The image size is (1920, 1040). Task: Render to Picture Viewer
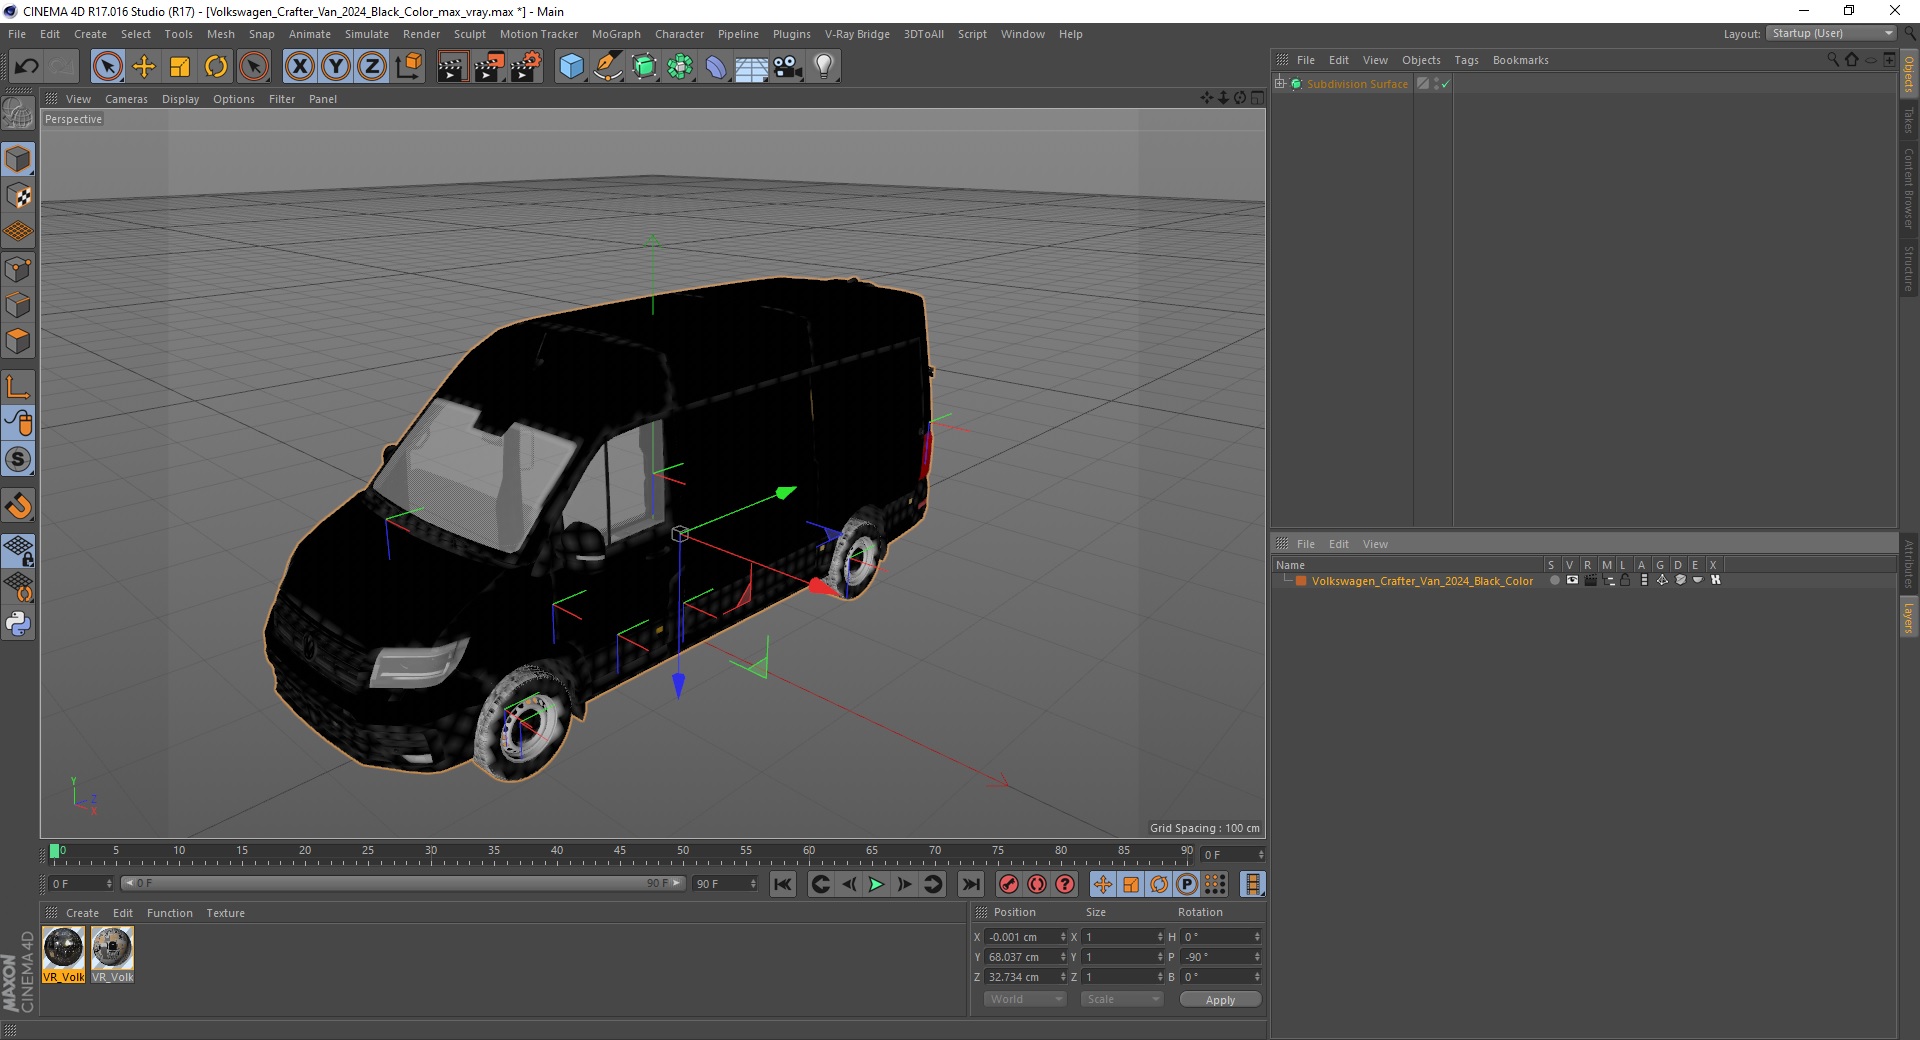[x=489, y=67]
